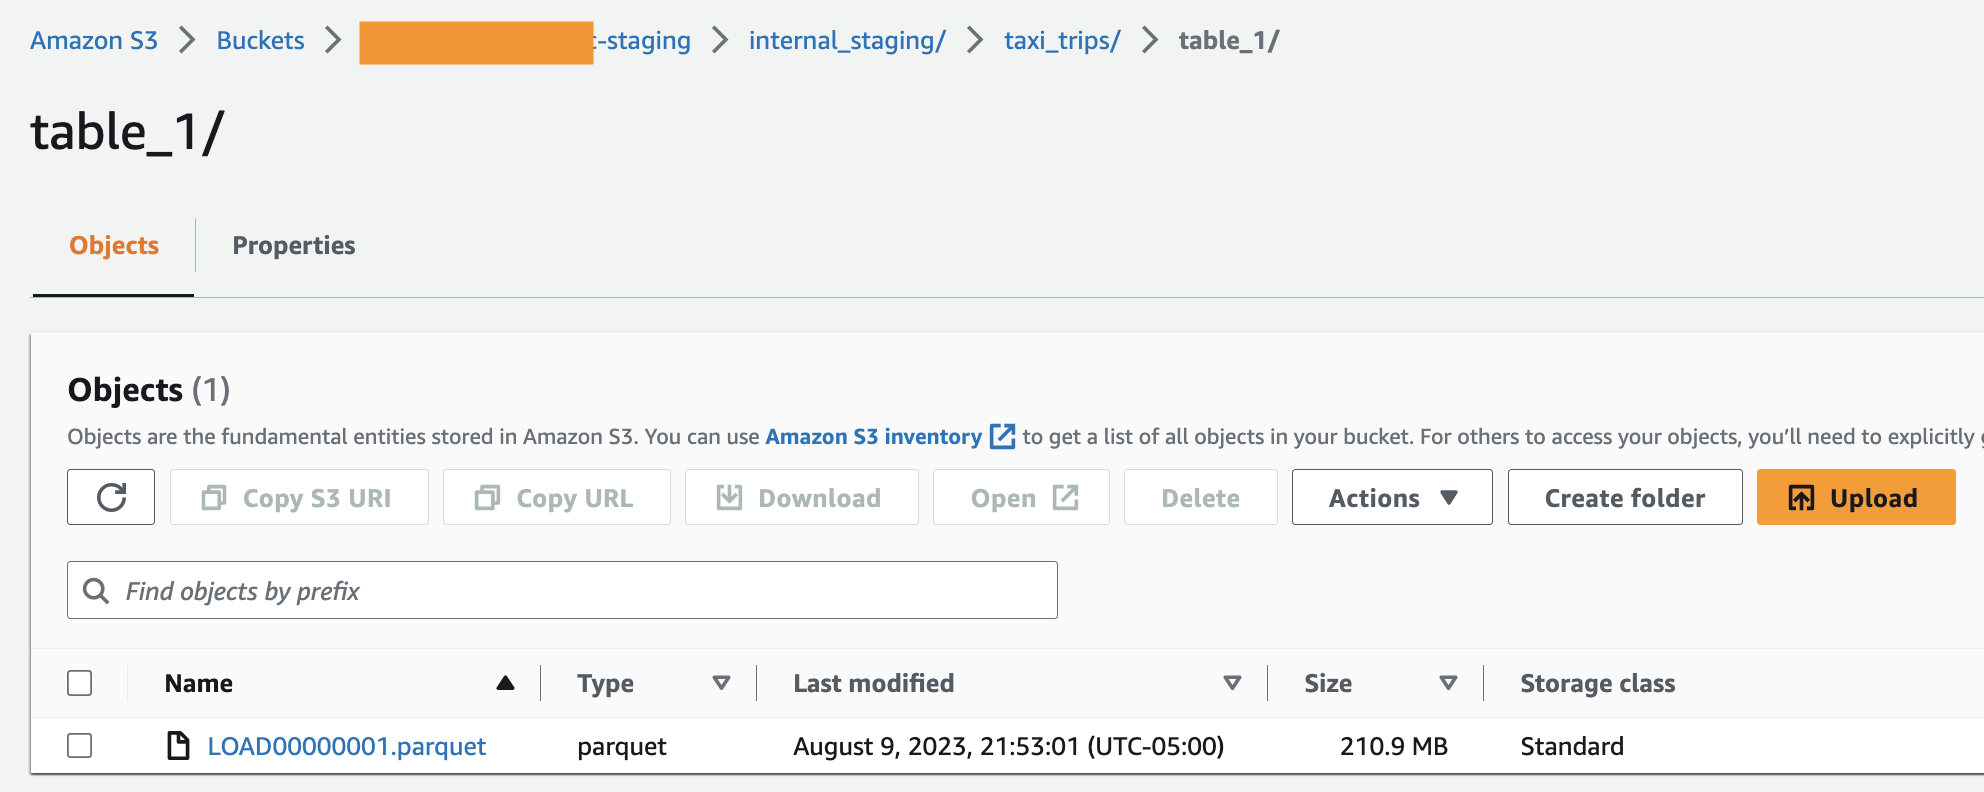Sort by Name using the ascending arrow

pos(505,683)
